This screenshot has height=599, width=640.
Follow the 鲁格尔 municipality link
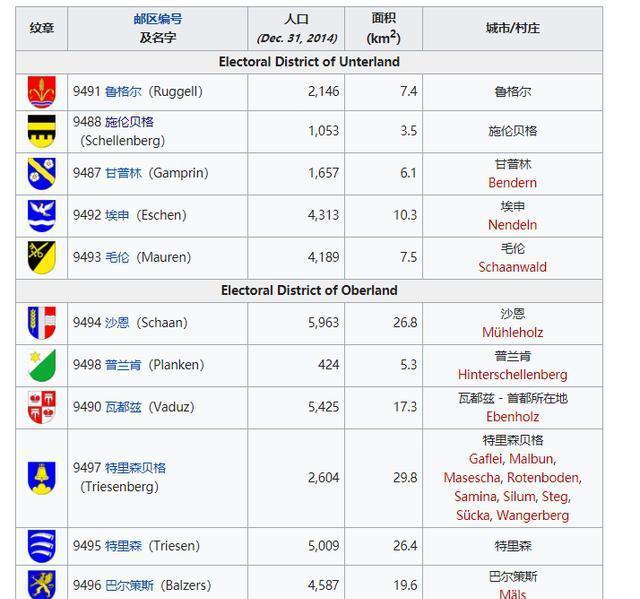pos(123,92)
